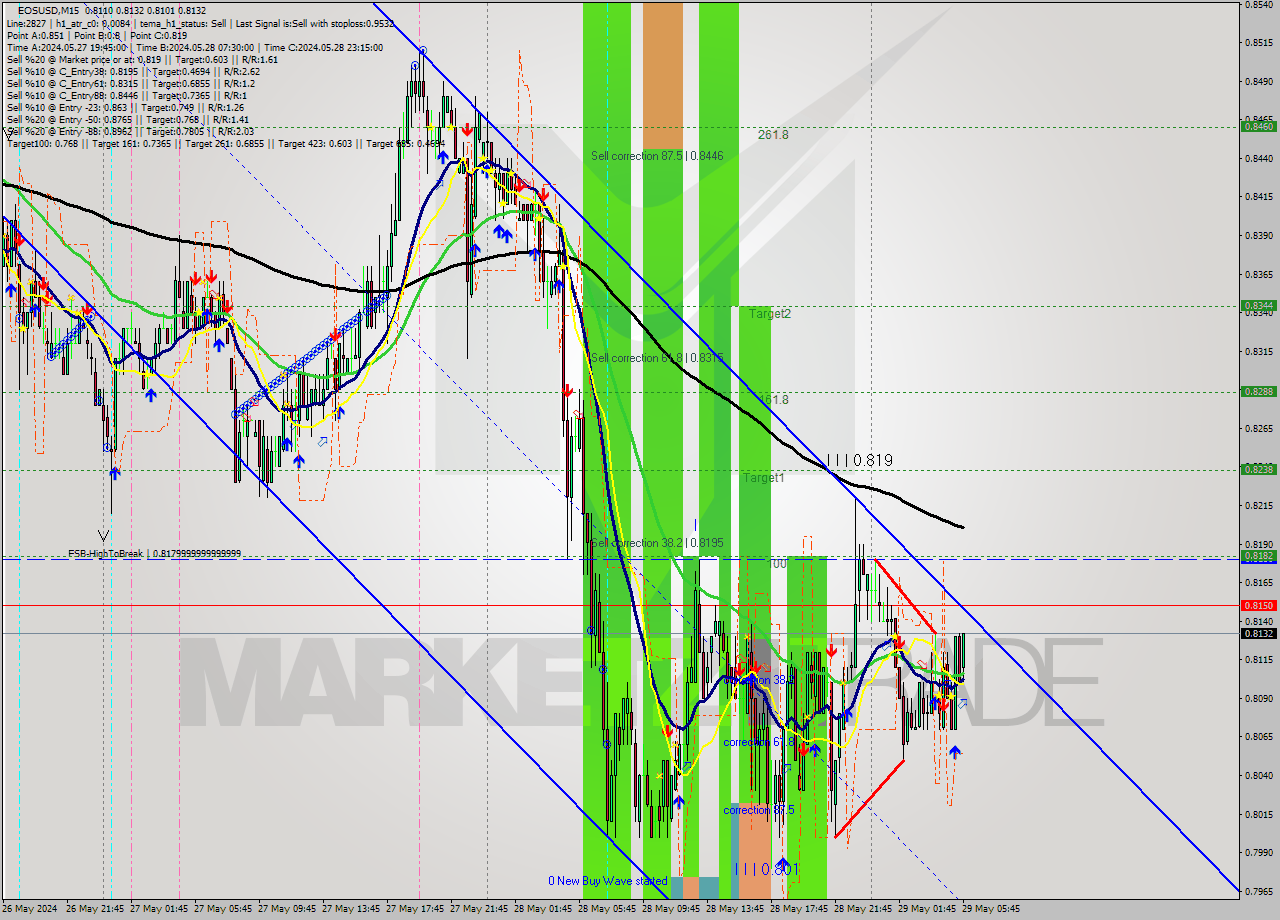This screenshot has height=920, width=1280.
Task: Click the red 0.8150 price tag
Action: click(x=1258, y=606)
